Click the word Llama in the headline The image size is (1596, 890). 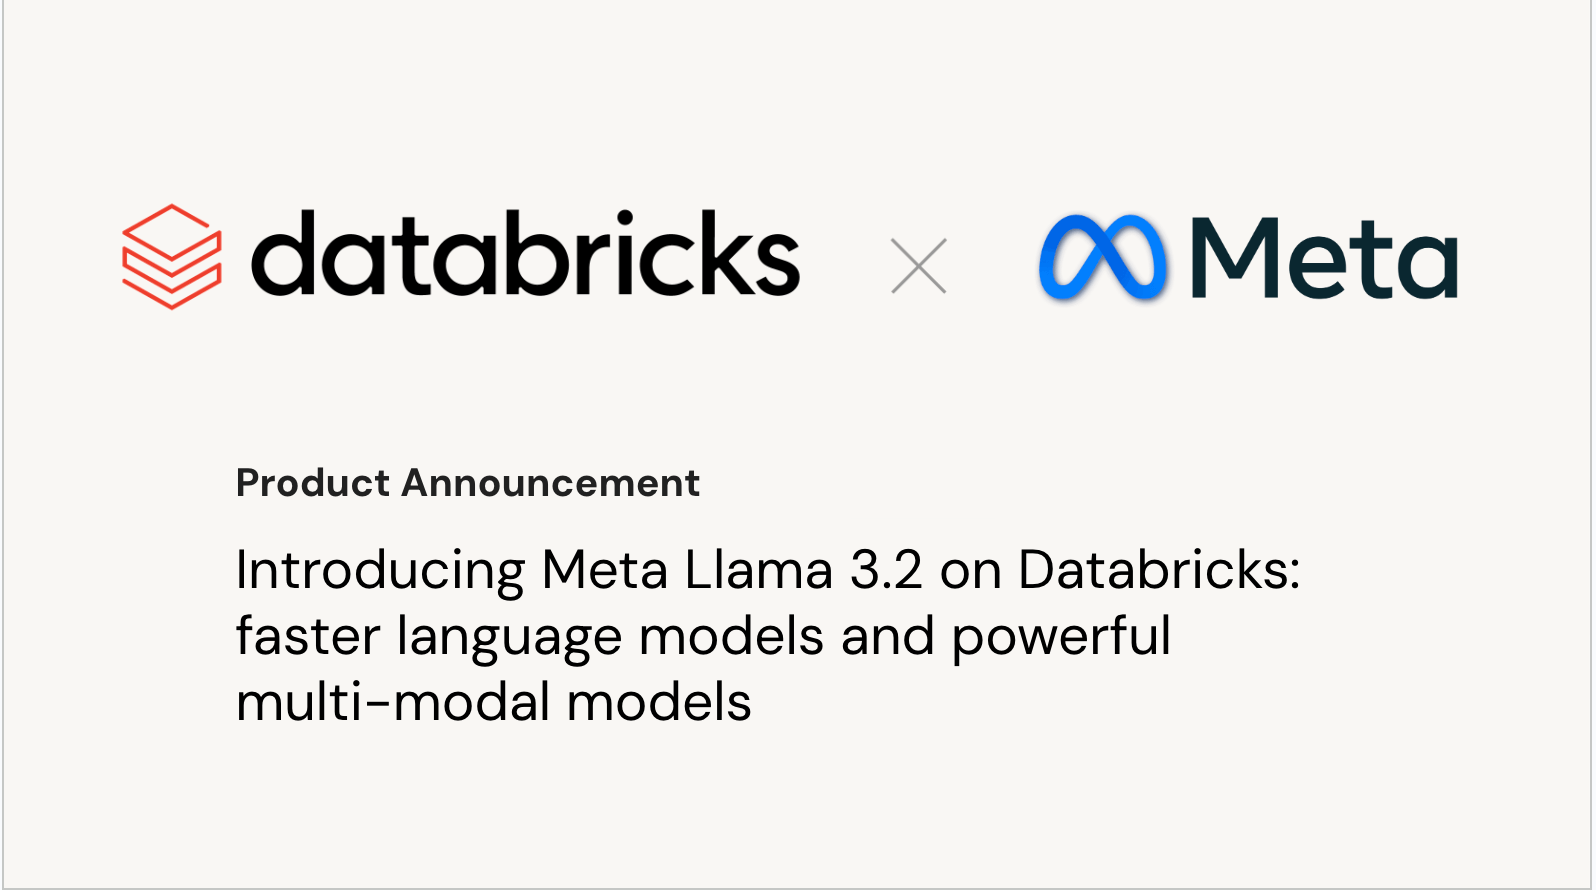(x=759, y=571)
